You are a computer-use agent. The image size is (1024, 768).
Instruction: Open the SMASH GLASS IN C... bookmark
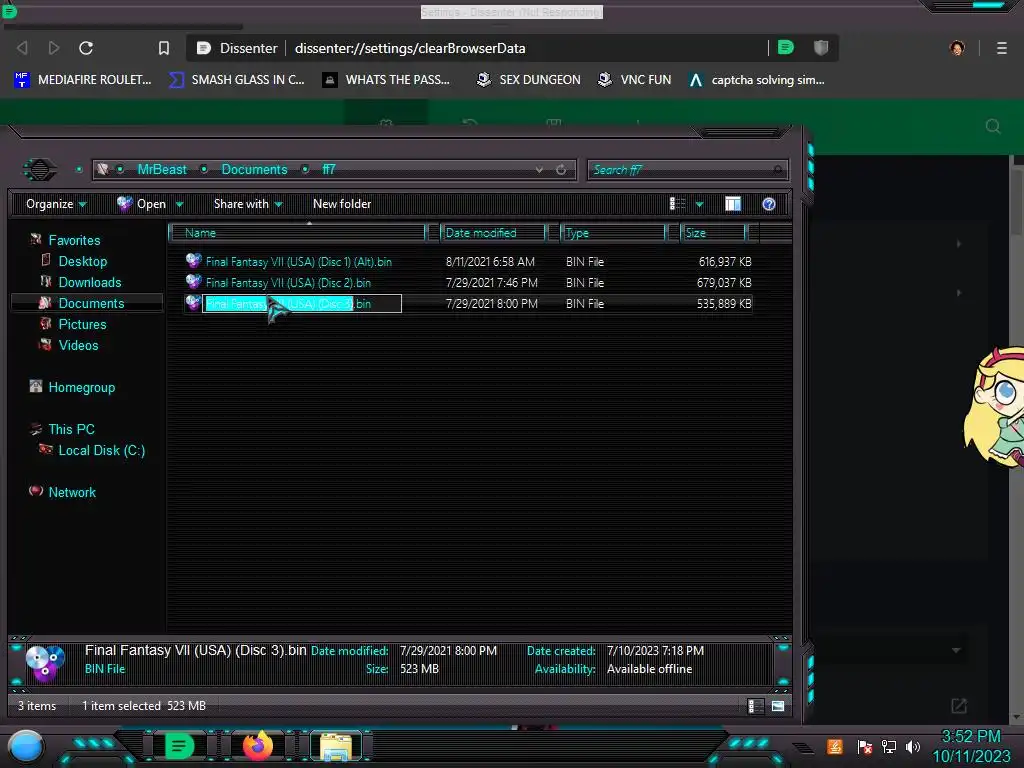click(236, 80)
